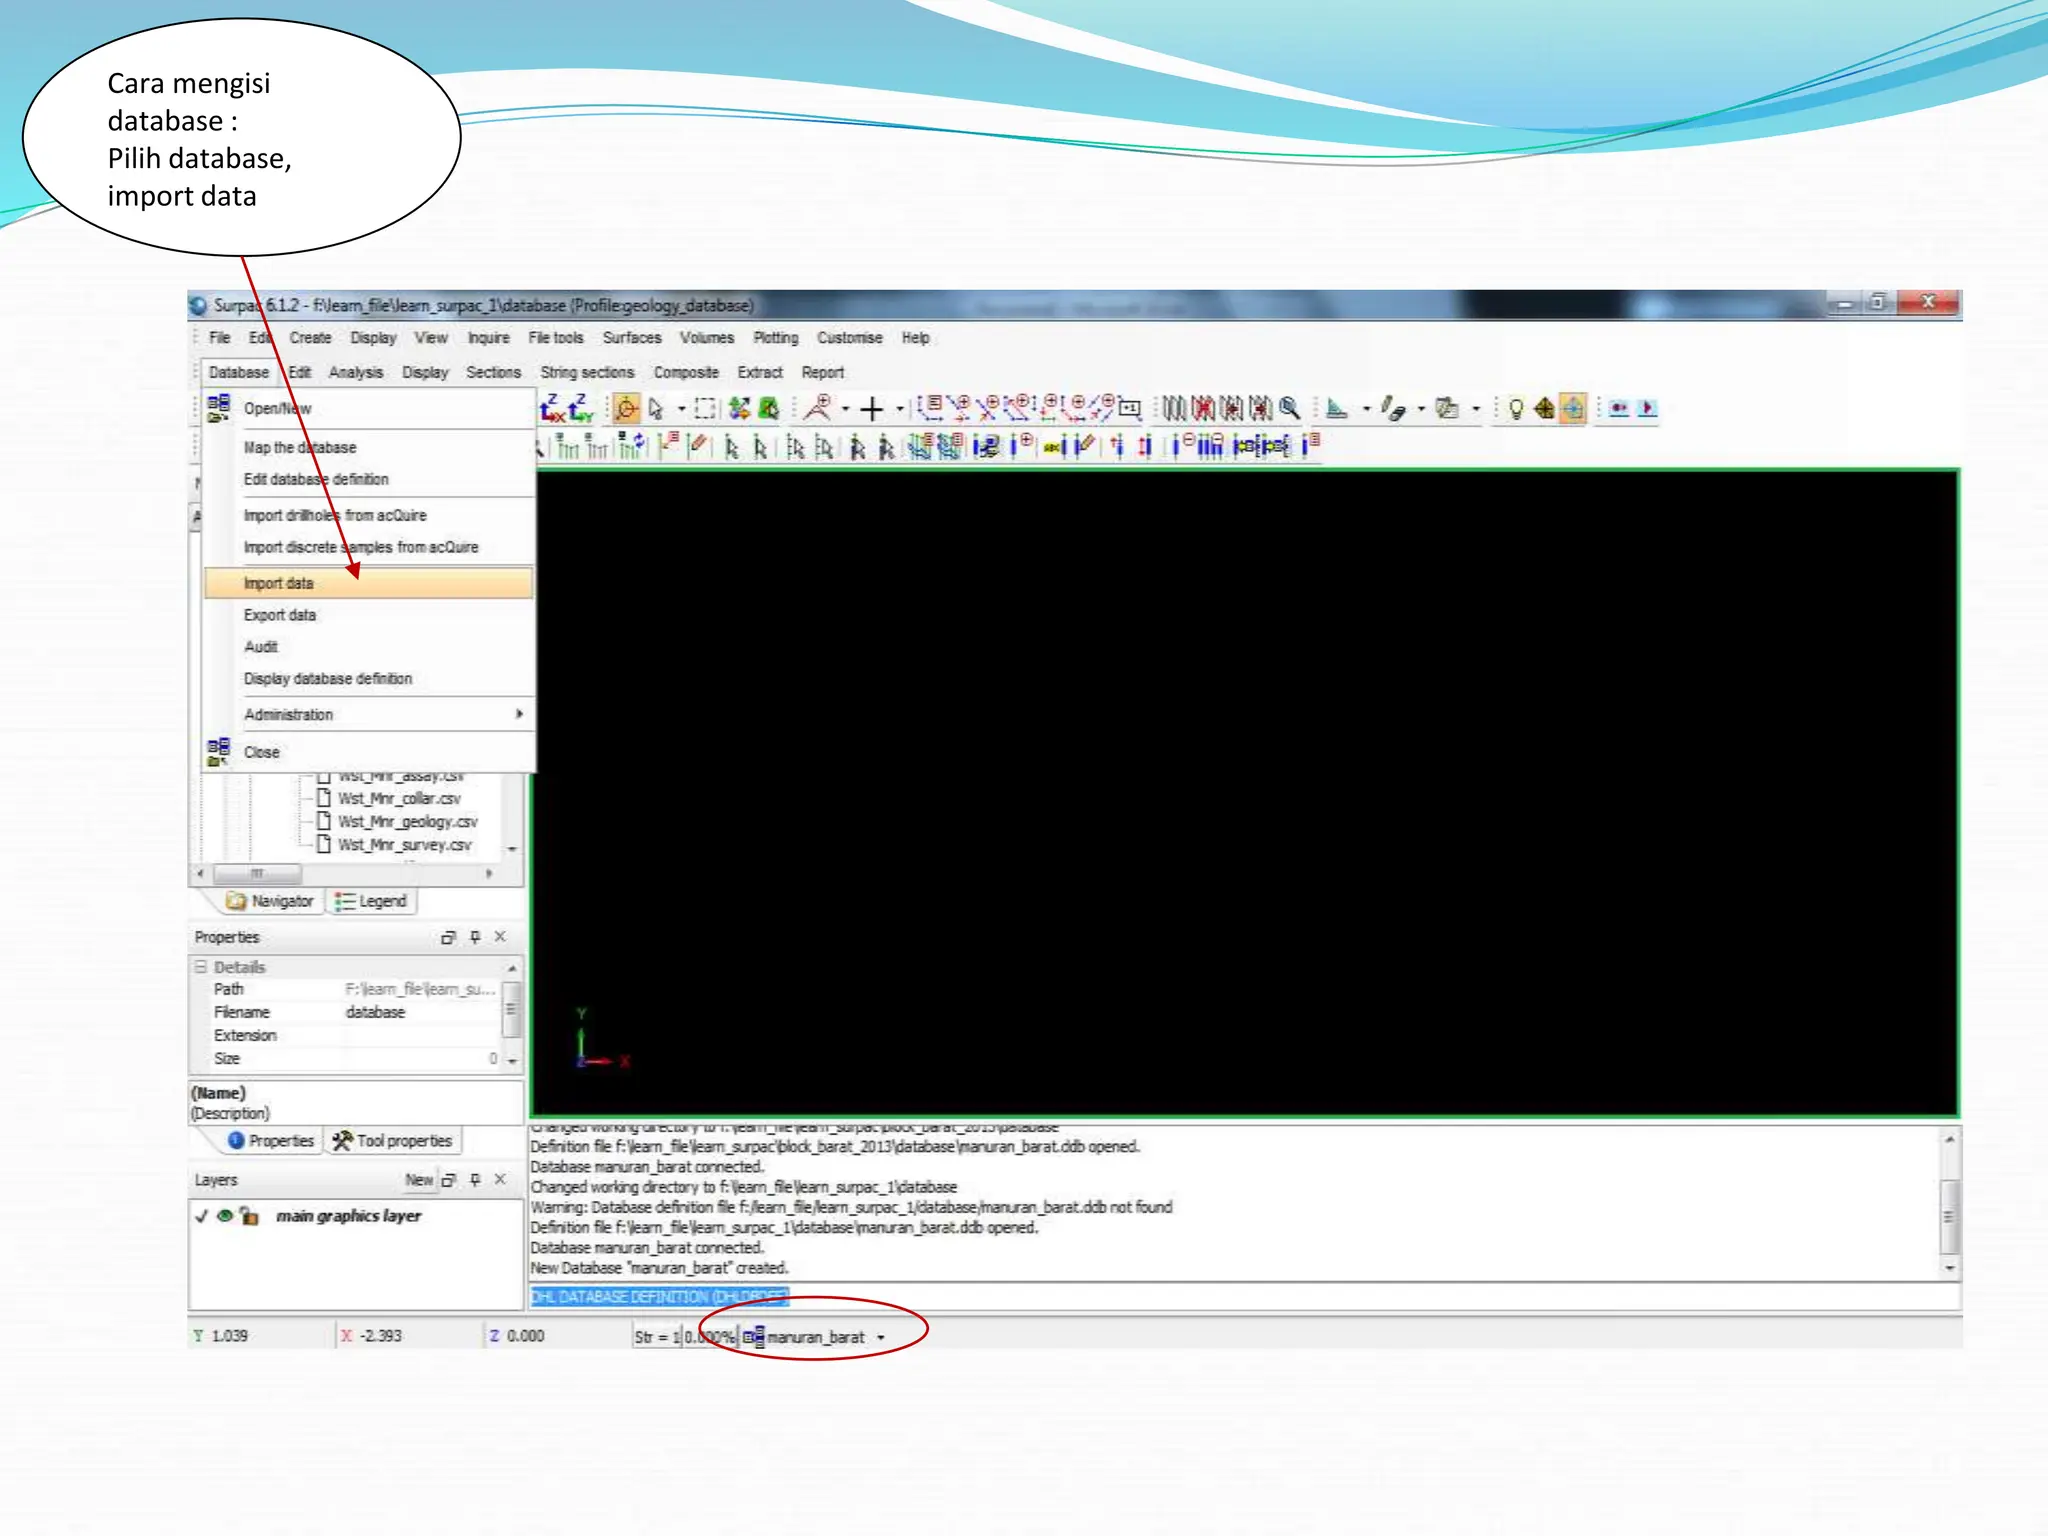Toggle lock icon of main graphics layer
The width and height of the screenshot is (2048, 1536).
[250, 1217]
